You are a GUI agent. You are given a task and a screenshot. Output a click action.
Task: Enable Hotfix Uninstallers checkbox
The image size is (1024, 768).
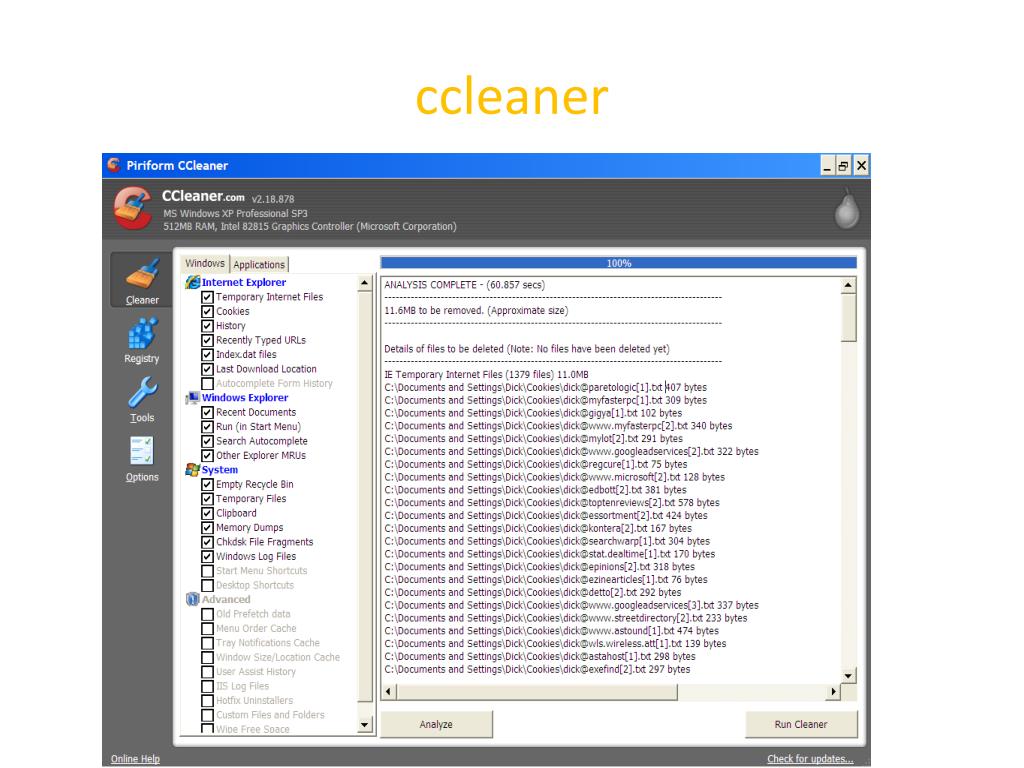point(207,700)
